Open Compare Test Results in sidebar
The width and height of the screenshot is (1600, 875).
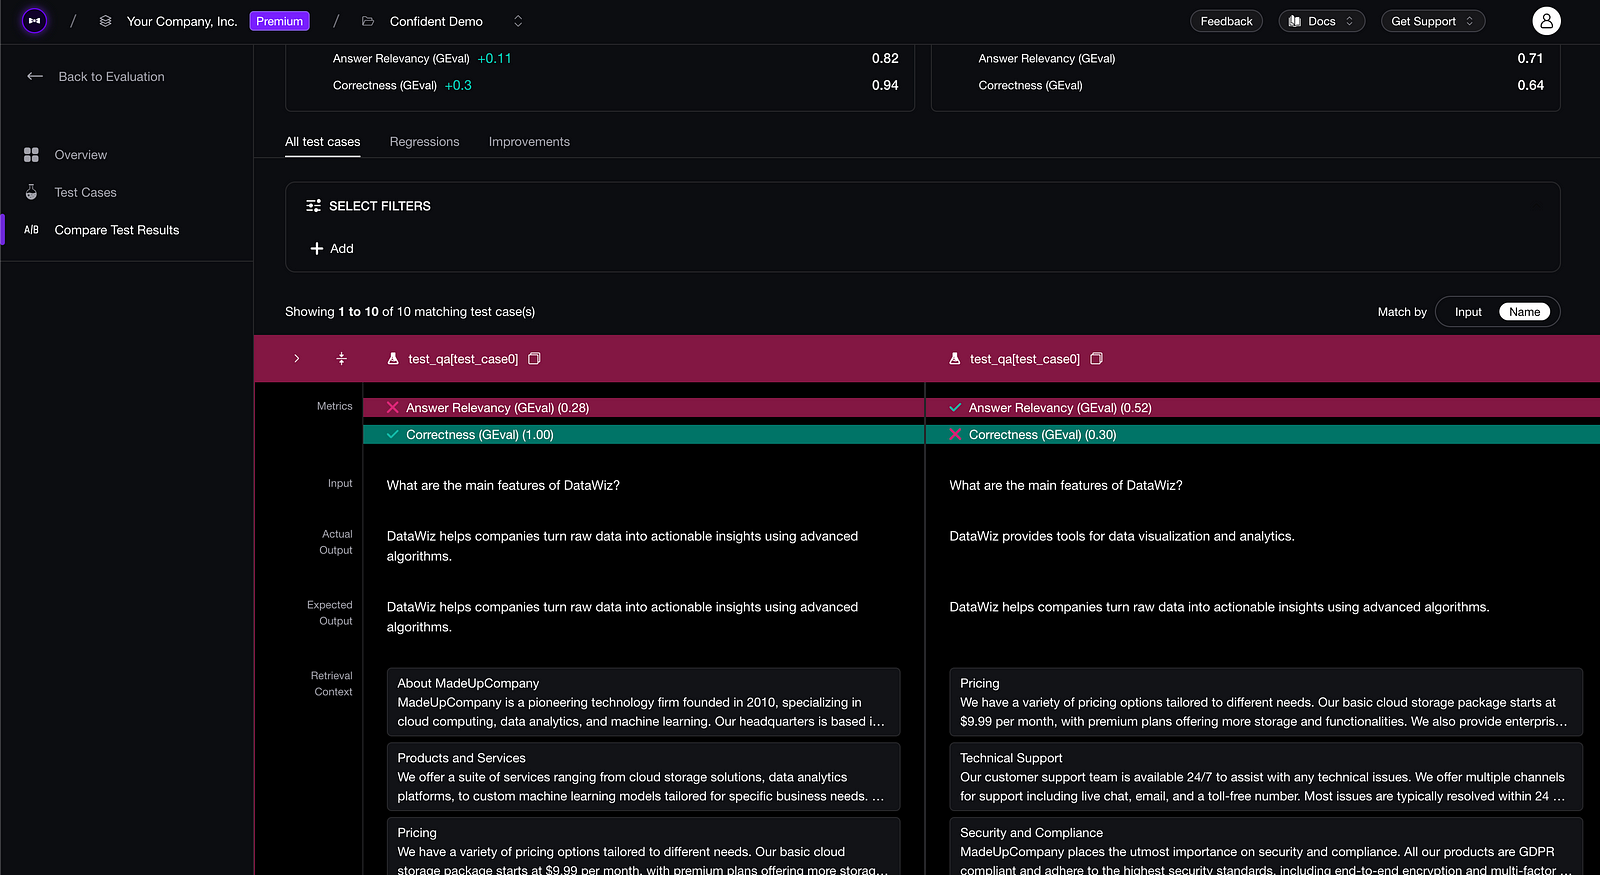coord(116,230)
